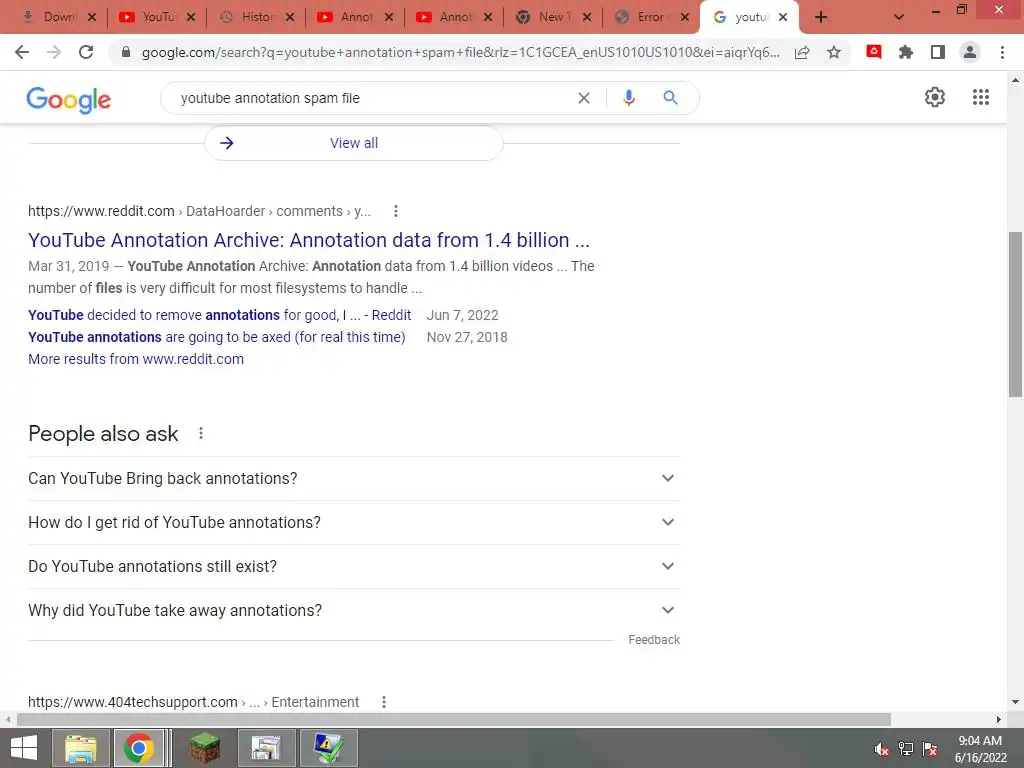This screenshot has width=1024, height=768.
Task: Click the horizontal scrollbar thumb
Action: 454,720
